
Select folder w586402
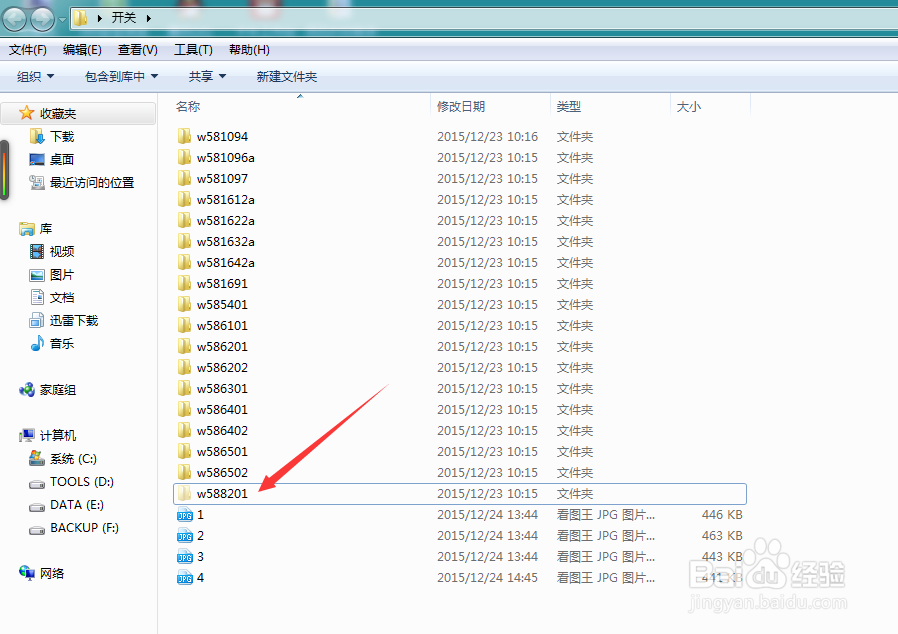click(222, 431)
